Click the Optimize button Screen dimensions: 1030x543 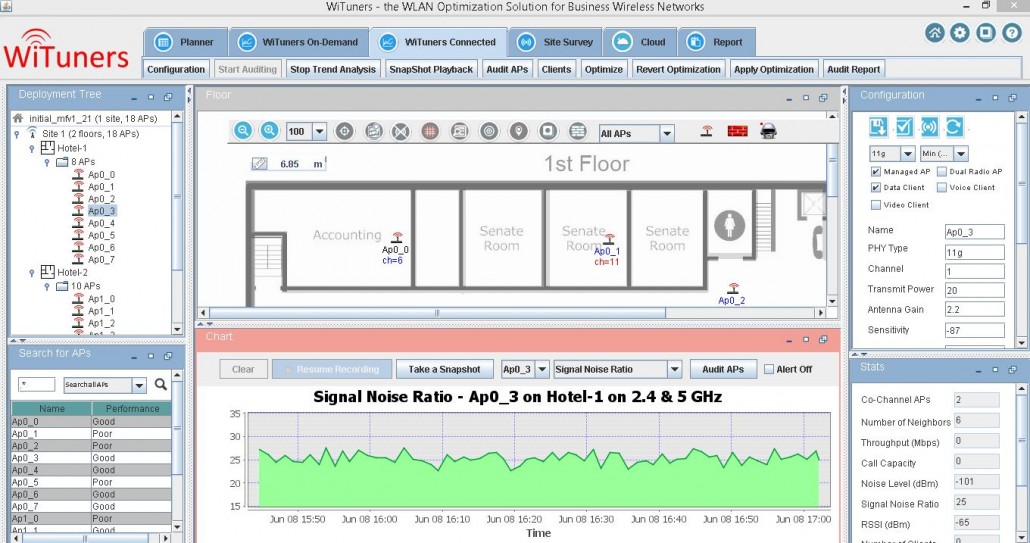tap(604, 69)
